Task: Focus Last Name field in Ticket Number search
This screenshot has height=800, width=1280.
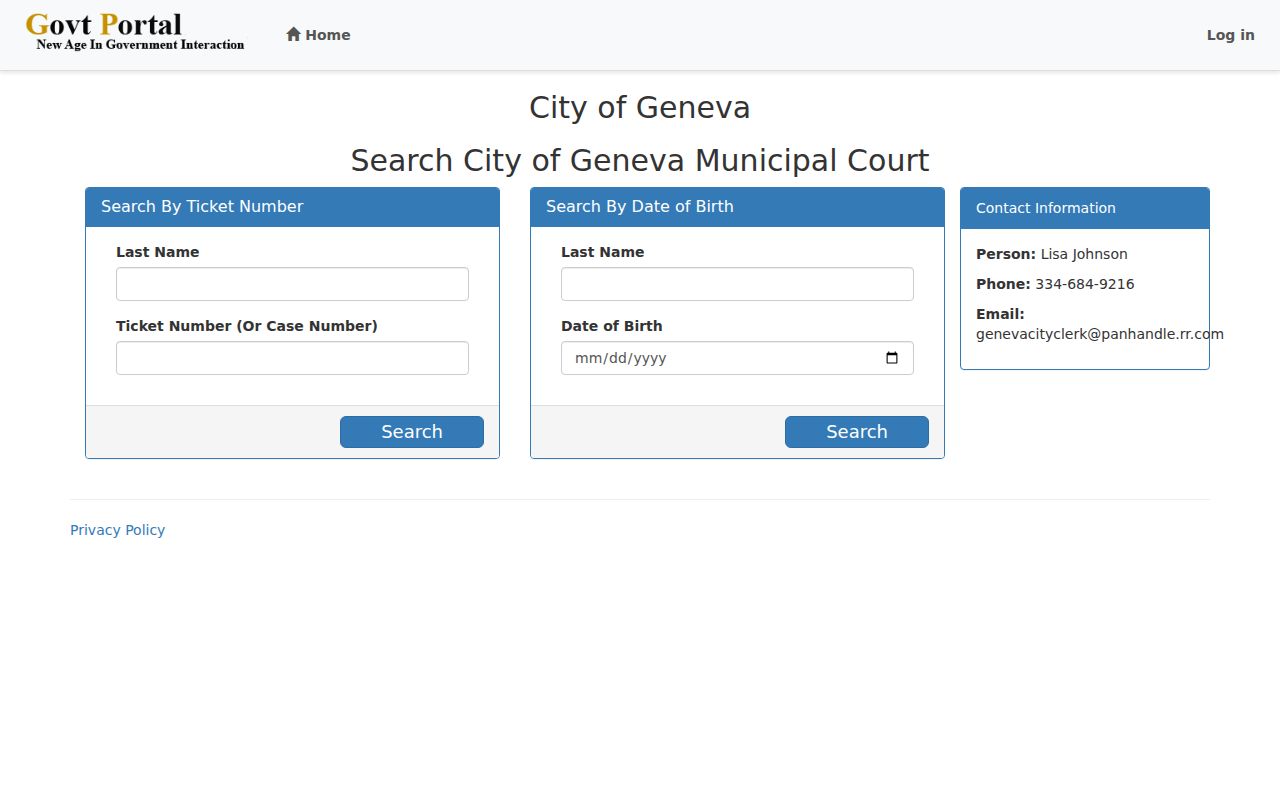Action: [x=292, y=284]
